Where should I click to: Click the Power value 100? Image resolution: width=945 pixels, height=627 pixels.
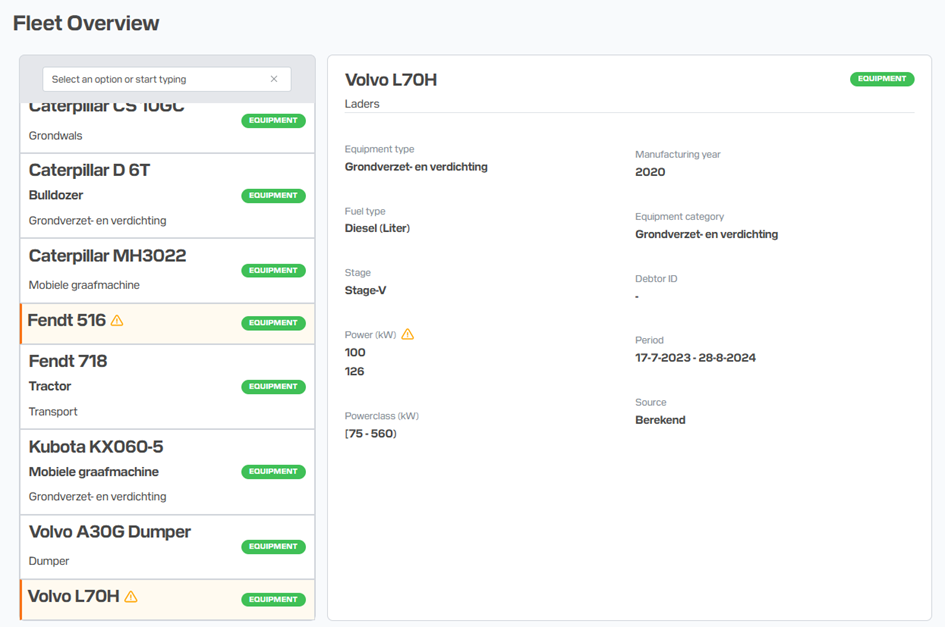[x=355, y=353]
